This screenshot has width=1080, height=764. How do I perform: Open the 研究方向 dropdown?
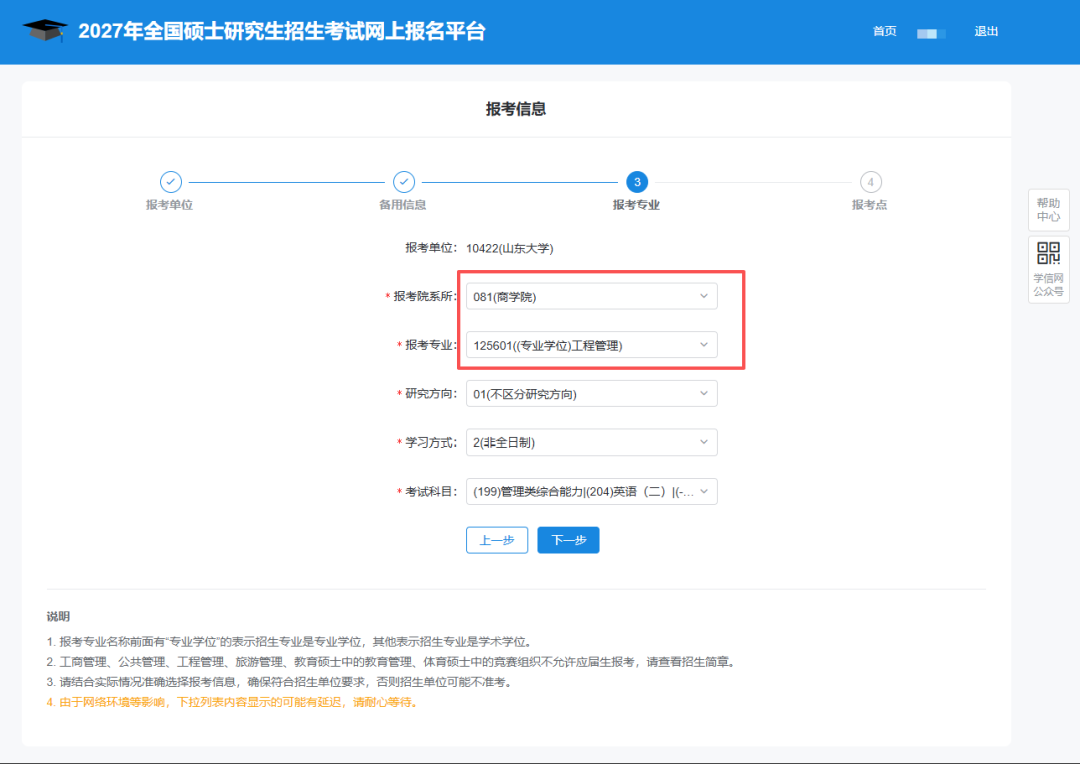point(592,394)
